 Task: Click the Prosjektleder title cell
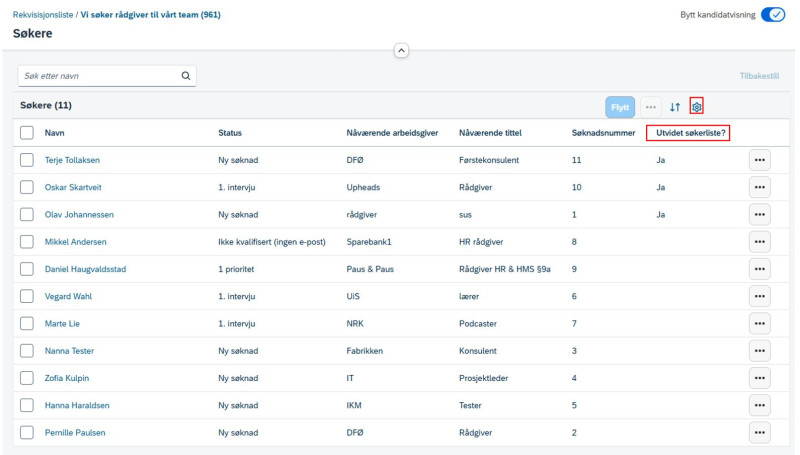coord(484,378)
